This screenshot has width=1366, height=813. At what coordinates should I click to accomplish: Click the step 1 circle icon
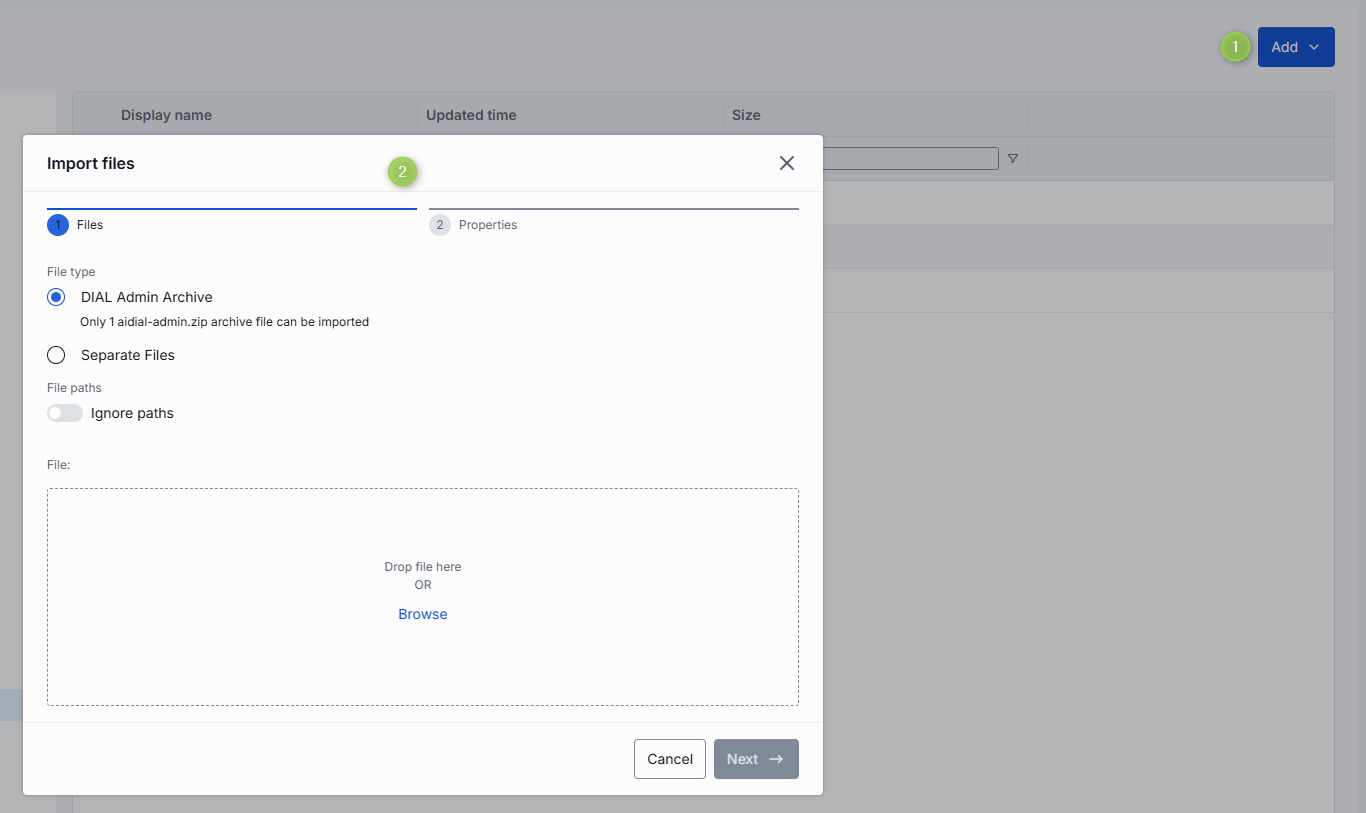pyautogui.click(x=58, y=225)
